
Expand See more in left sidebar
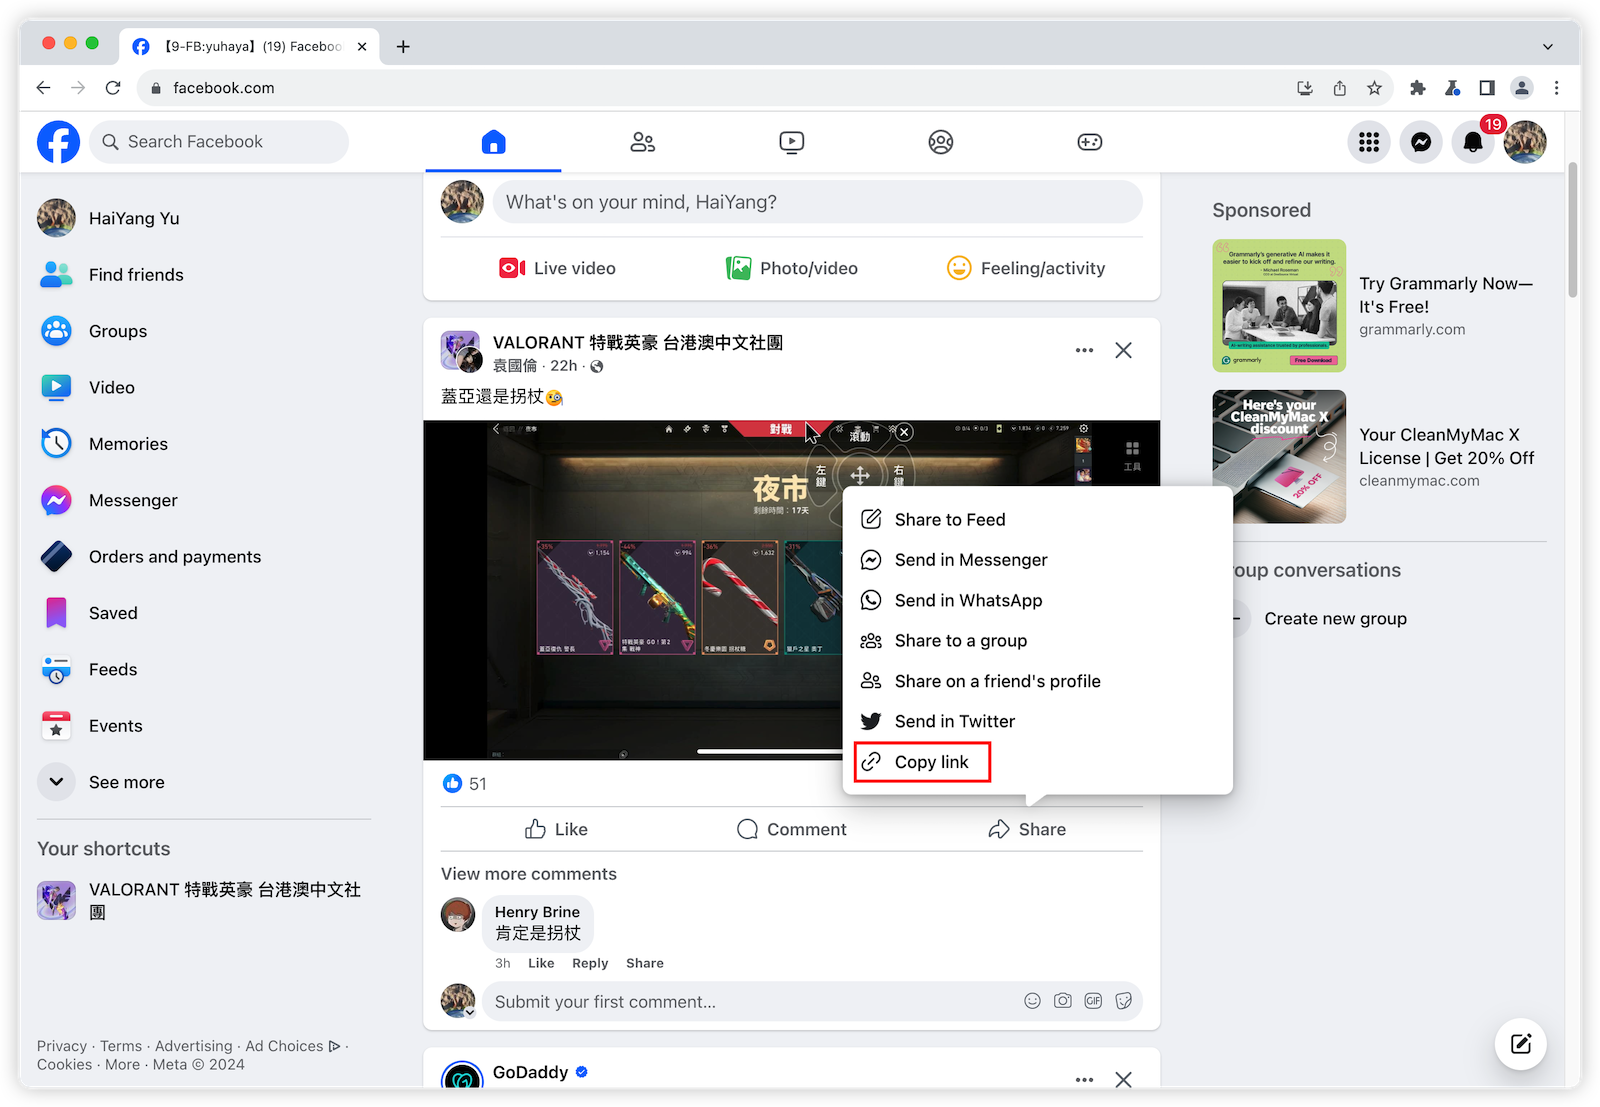coord(101,782)
